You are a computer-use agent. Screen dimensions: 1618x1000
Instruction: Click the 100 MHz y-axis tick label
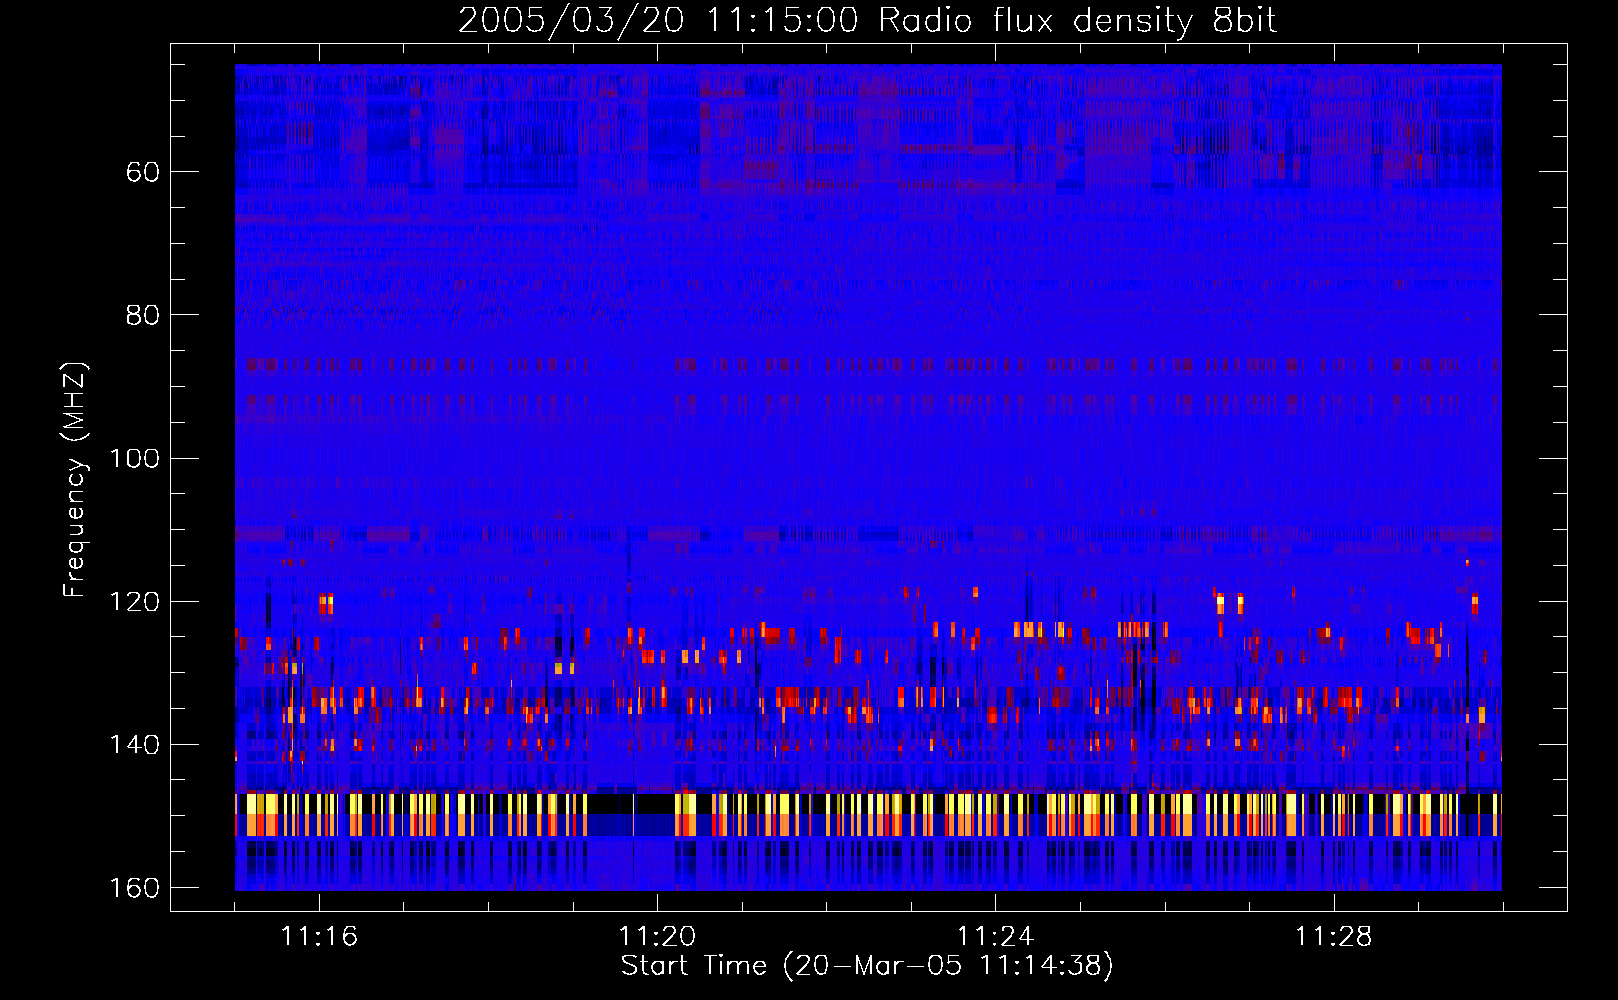click(x=134, y=458)
